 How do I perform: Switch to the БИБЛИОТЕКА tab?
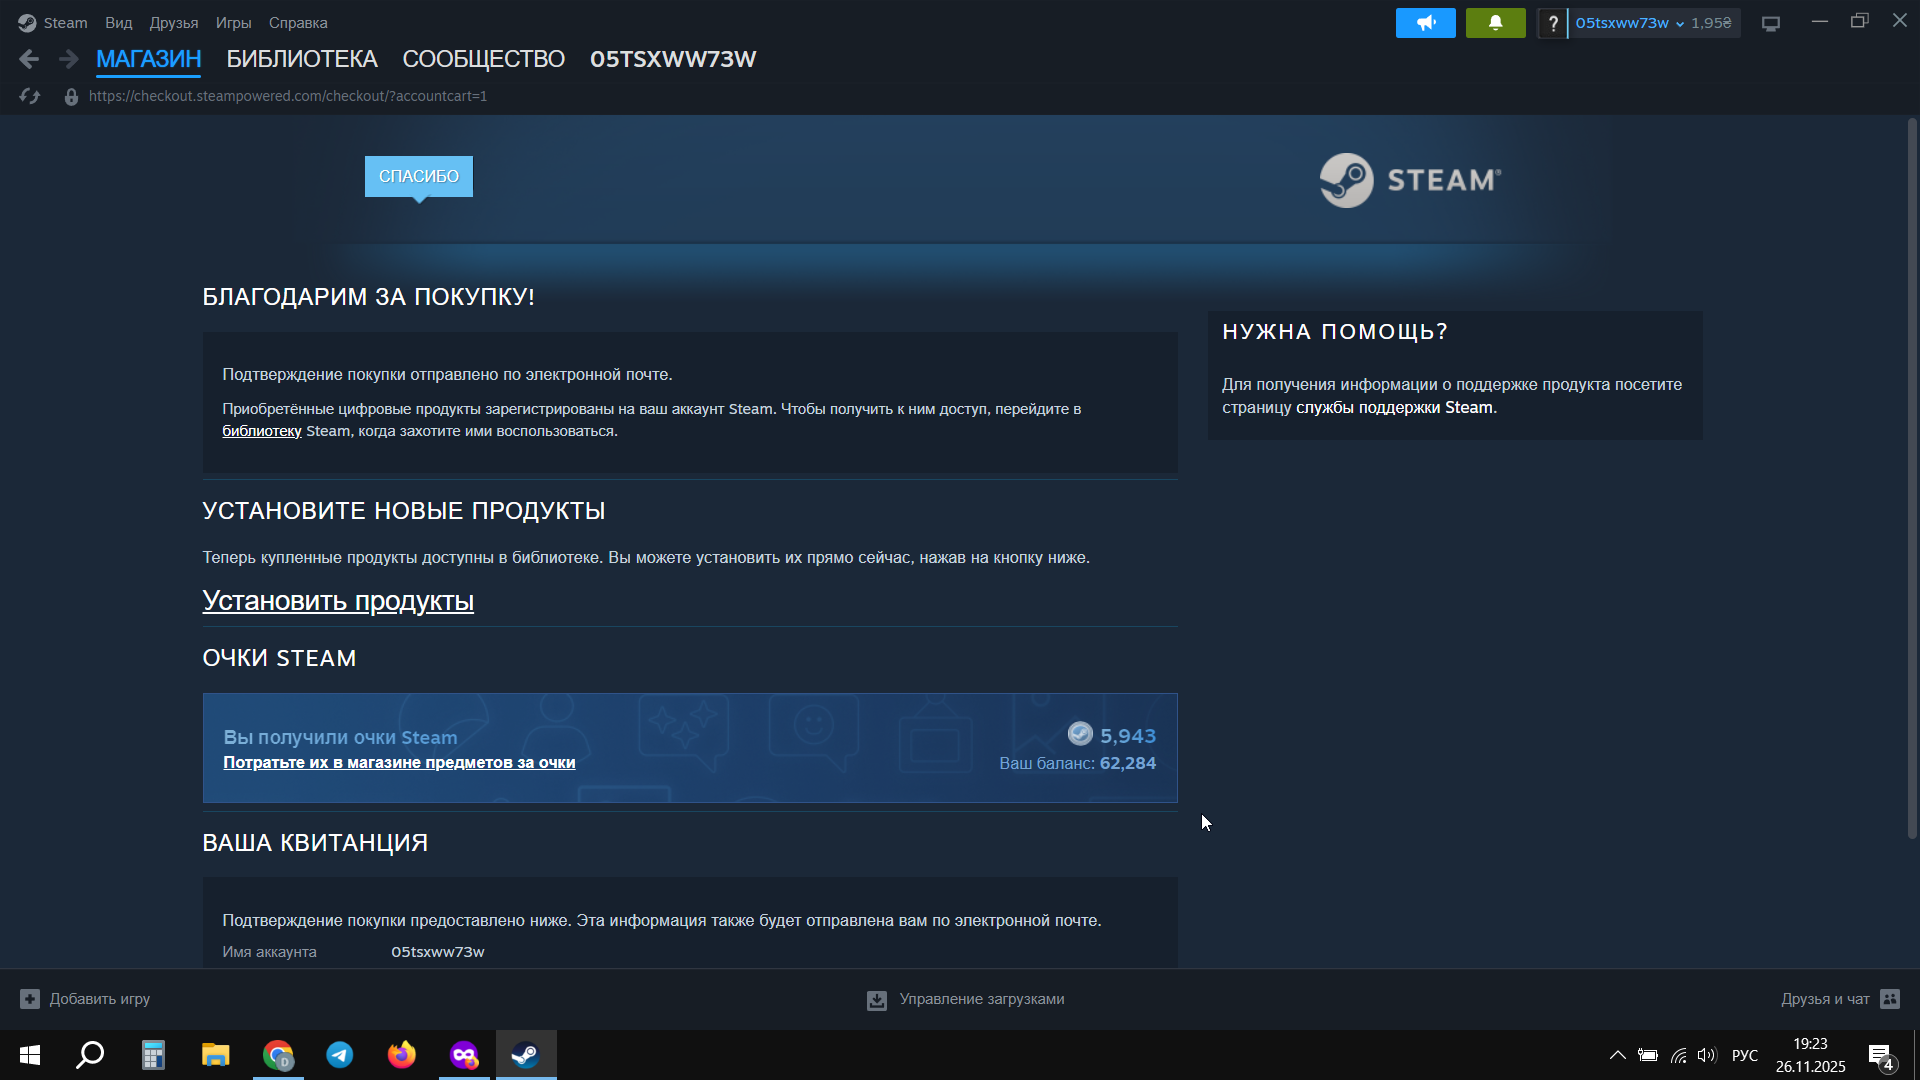tap(301, 59)
